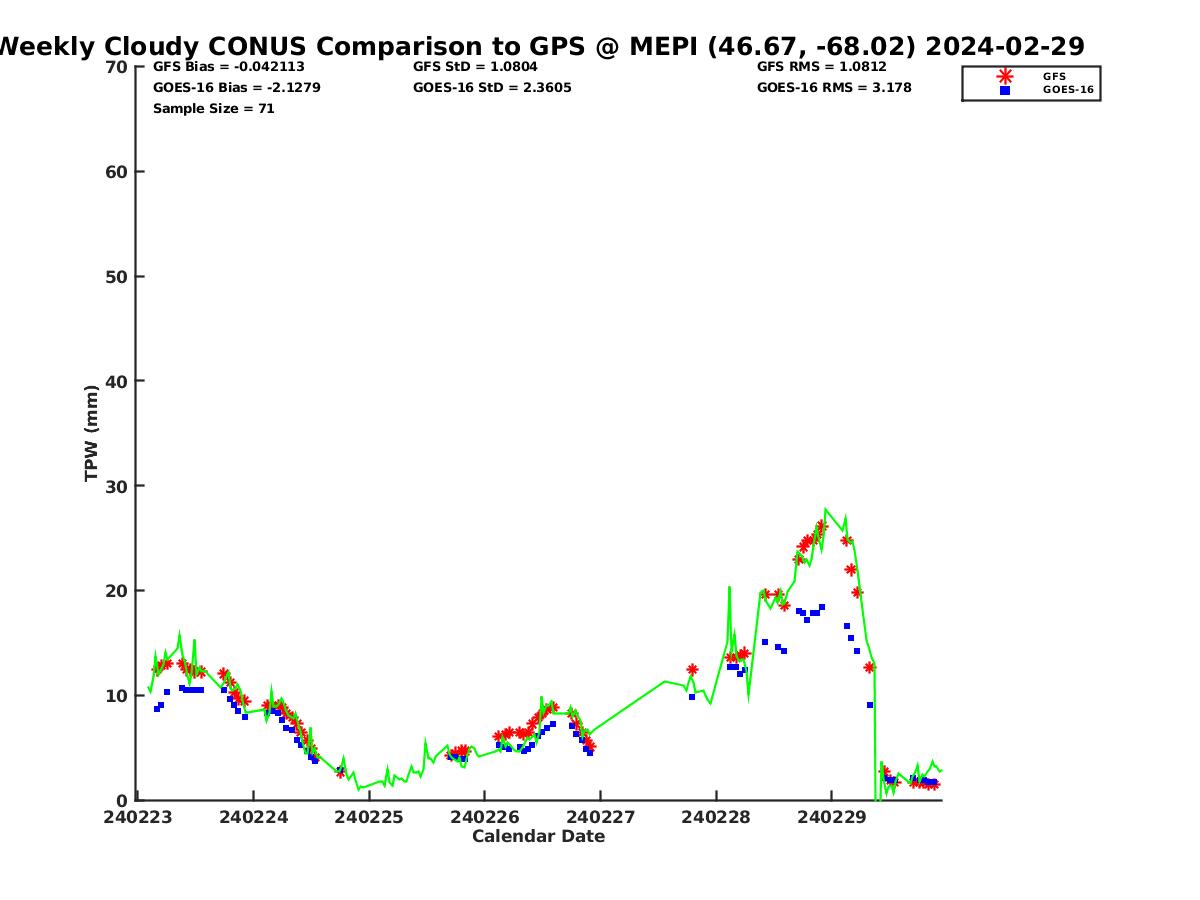Viewport: 1200px width, 900px height.
Task: Click the green line's highest peak near 240229
Action: coord(826,509)
